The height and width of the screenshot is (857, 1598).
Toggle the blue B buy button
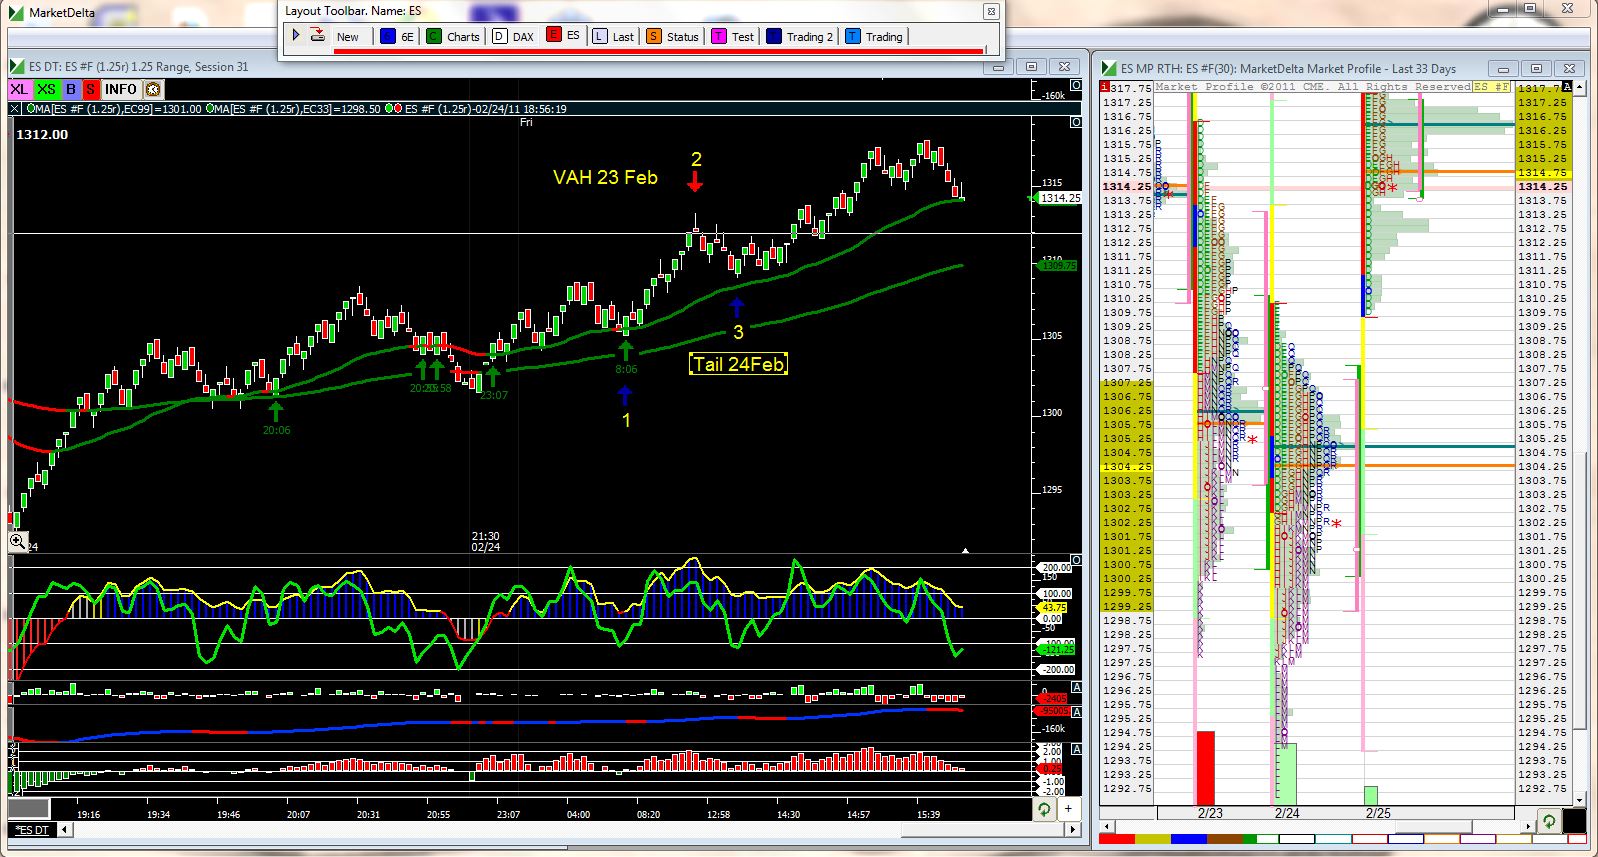point(71,89)
